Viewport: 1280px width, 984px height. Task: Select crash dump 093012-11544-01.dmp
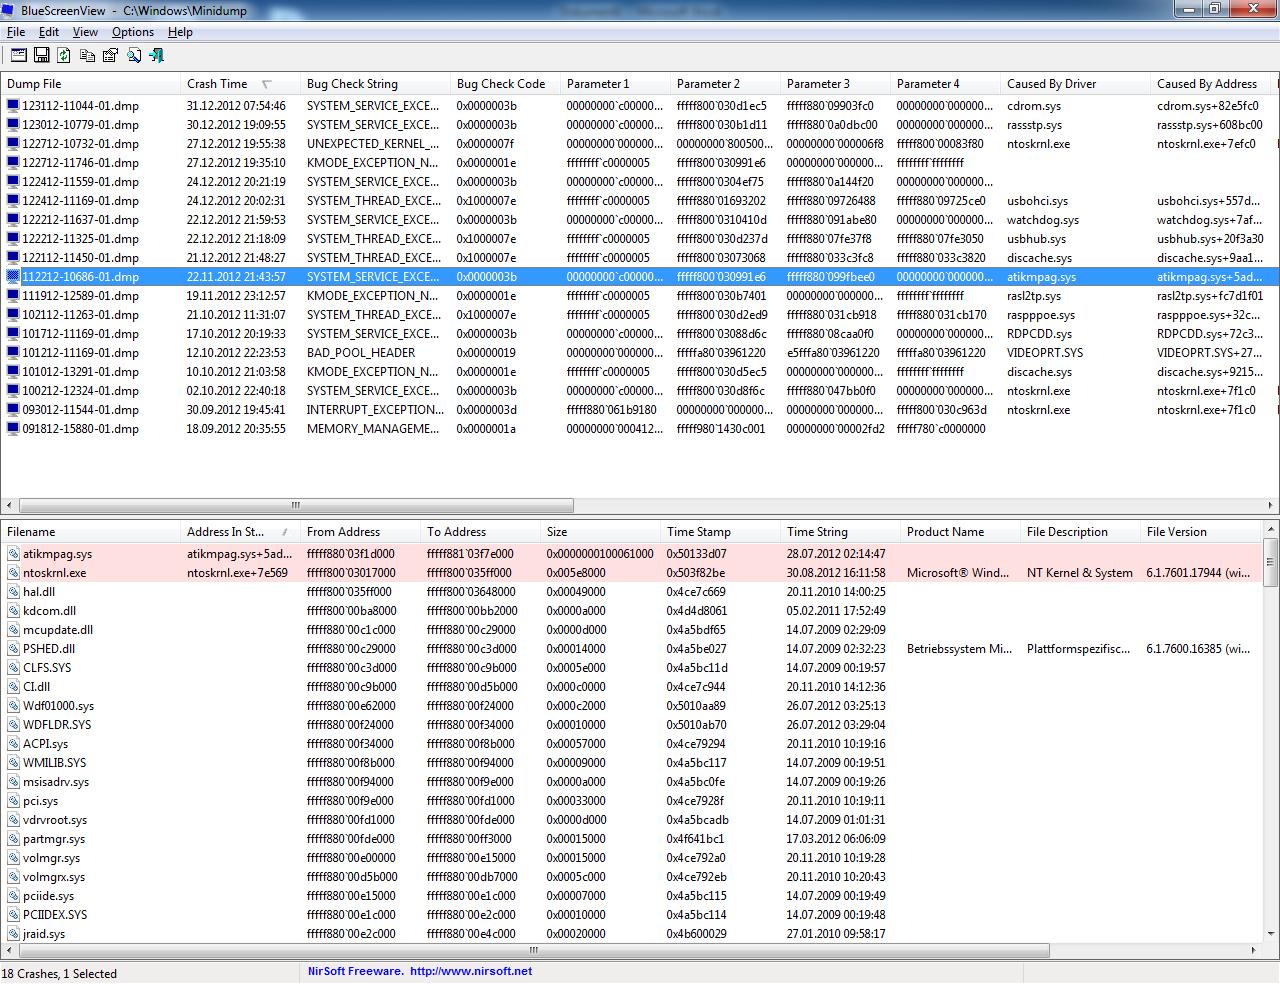click(x=80, y=410)
